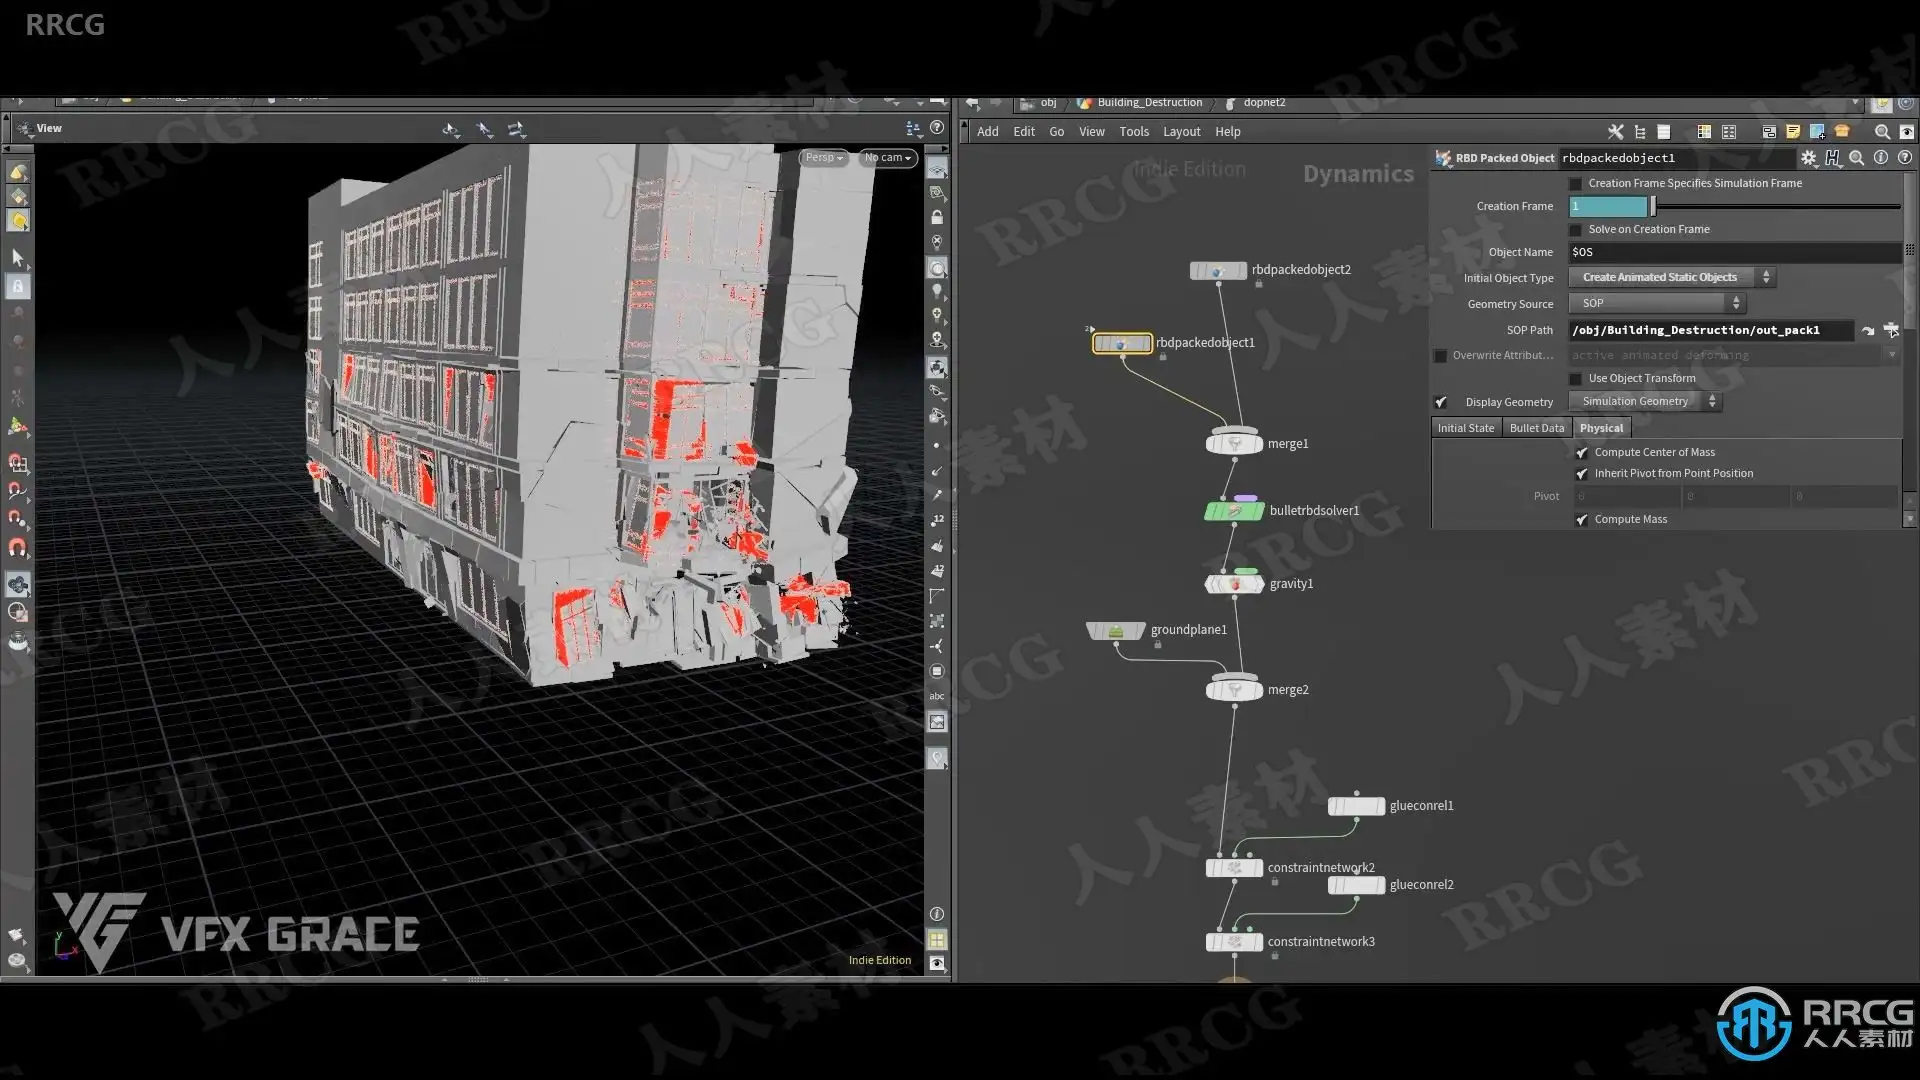The height and width of the screenshot is (1080, 1920).
Task: Click the sticky note icon in network toolbar
Action: click(1793, 132)
